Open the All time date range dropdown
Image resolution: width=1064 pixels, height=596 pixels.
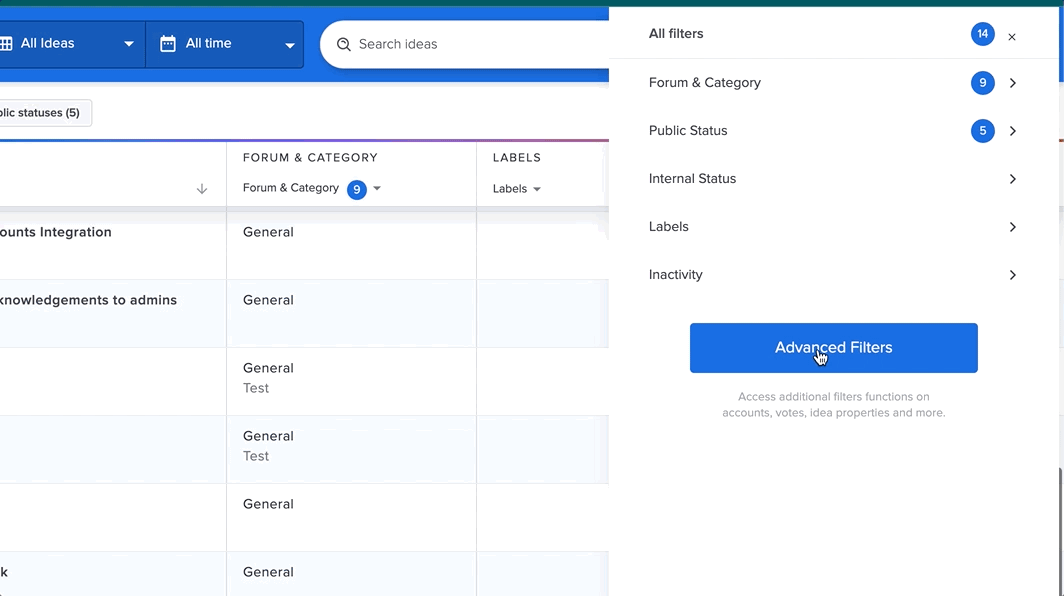tap(290, 44)
